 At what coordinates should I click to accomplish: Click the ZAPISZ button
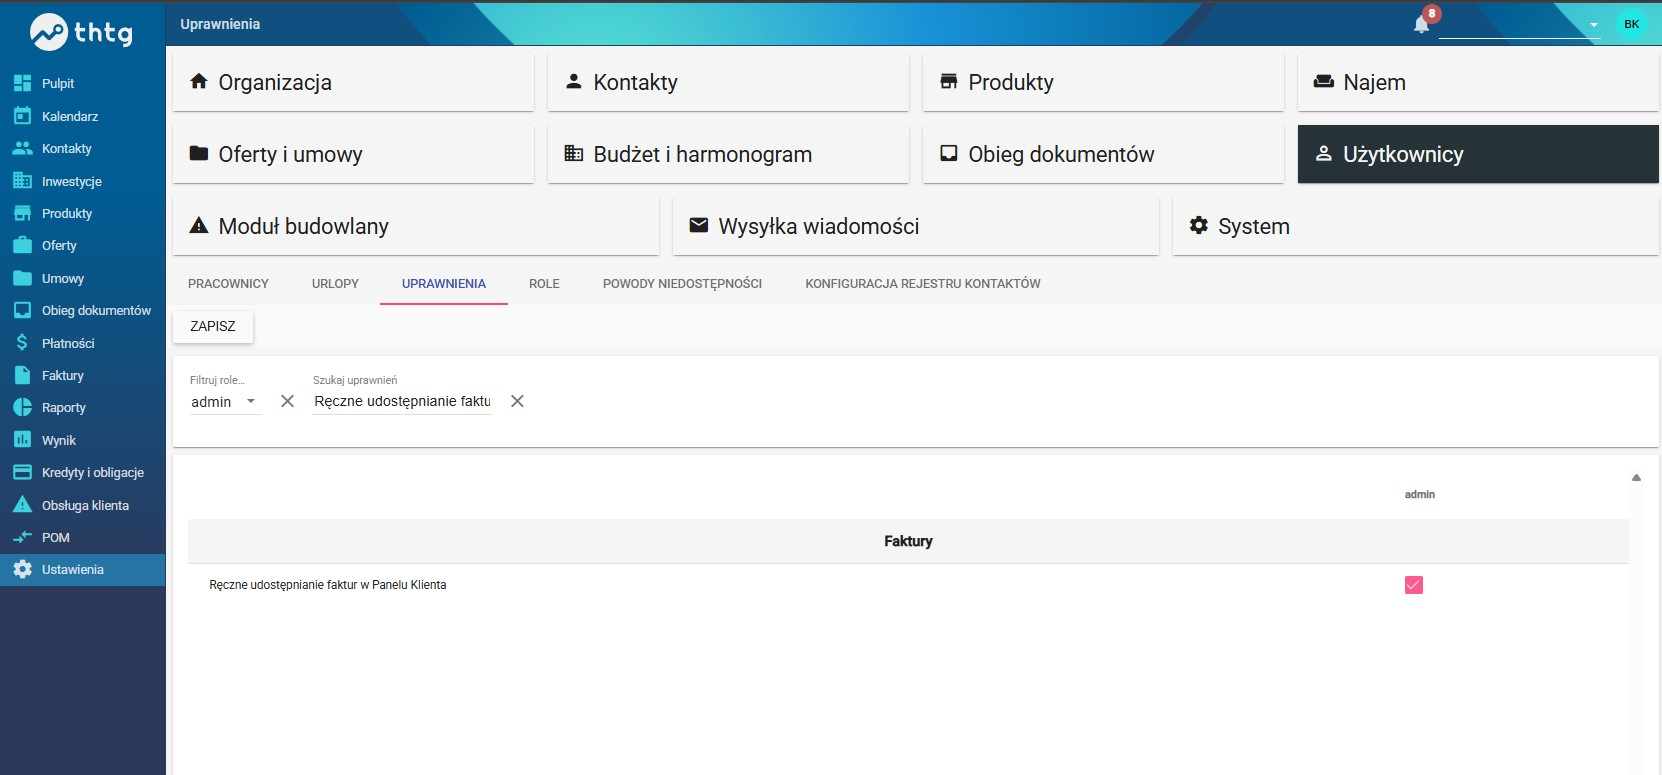click(213, 326)
